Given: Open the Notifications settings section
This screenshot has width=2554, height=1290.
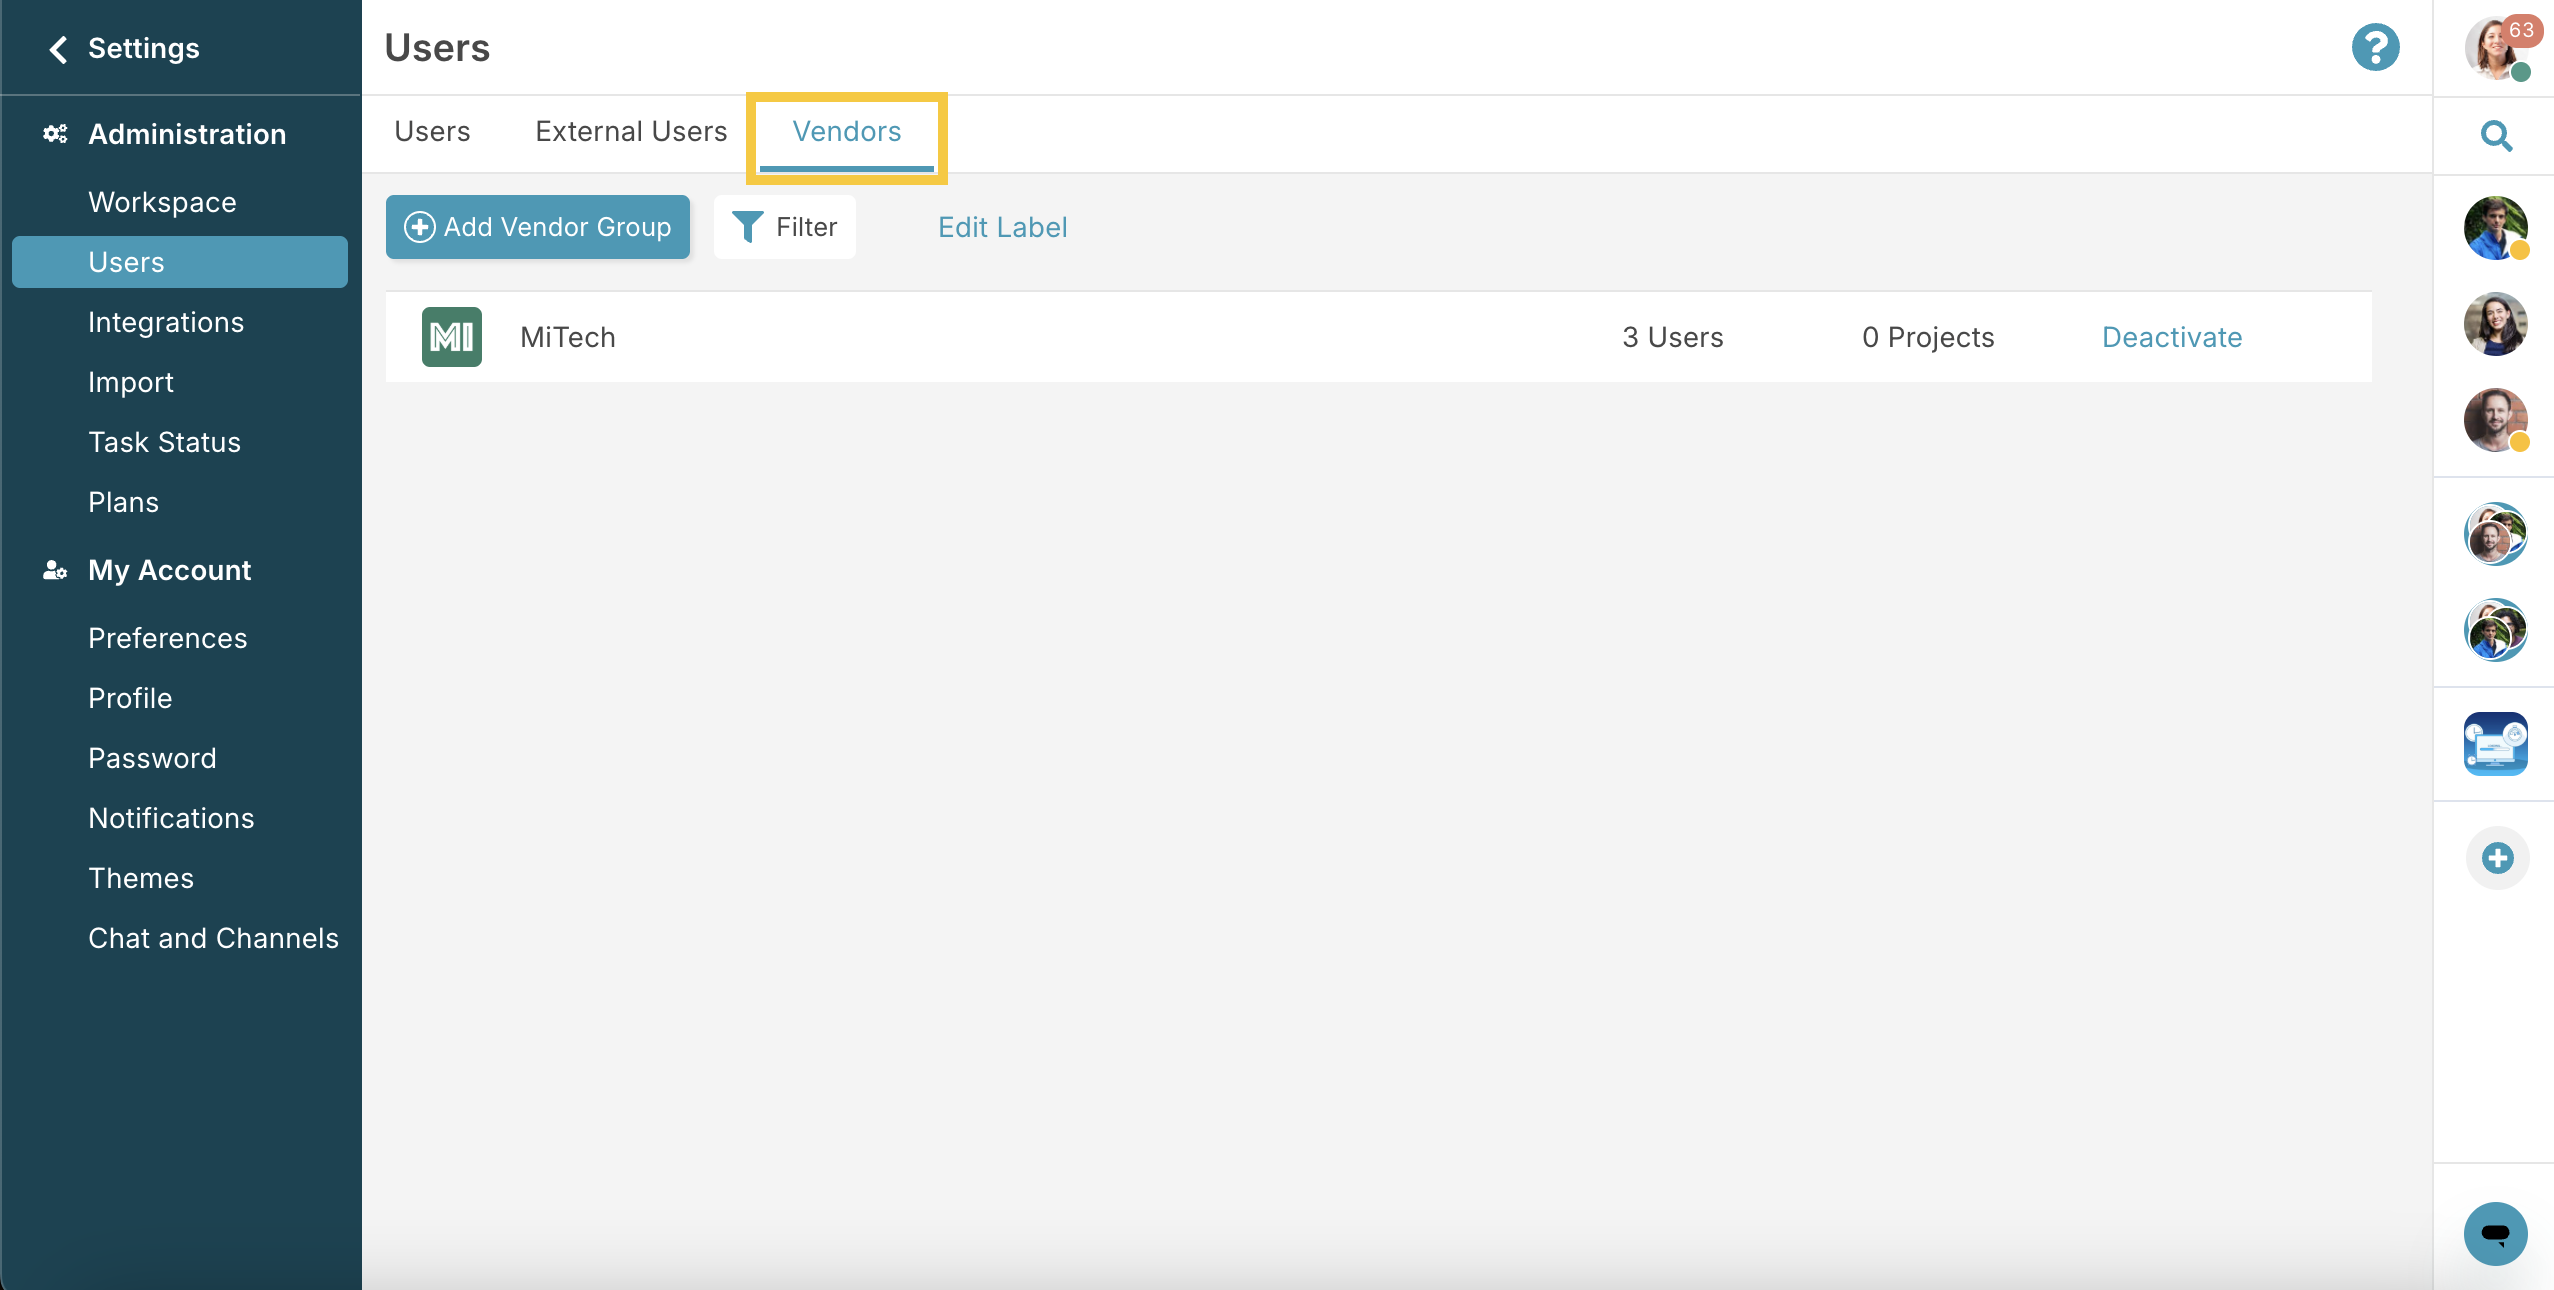Looking at the screenshot, I should pyautogui.click(x=171, y=818).
